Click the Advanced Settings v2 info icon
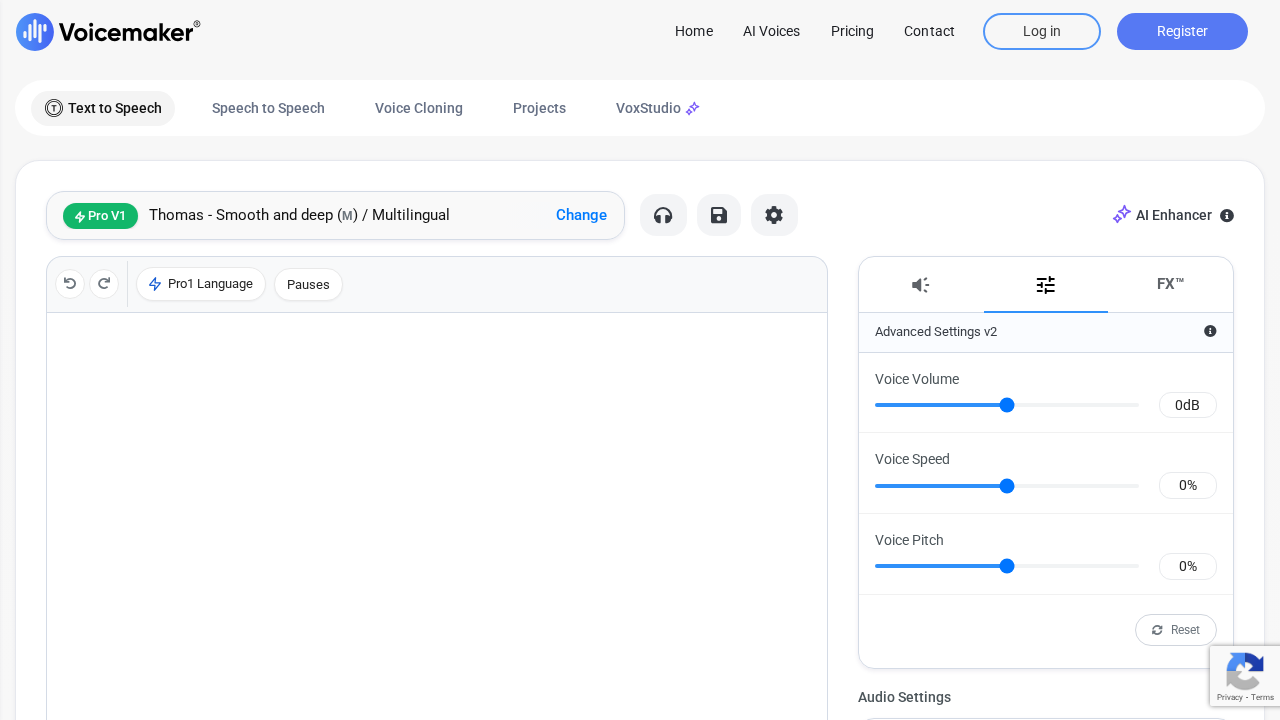 pyautogui.click(x=1210, y=331)
